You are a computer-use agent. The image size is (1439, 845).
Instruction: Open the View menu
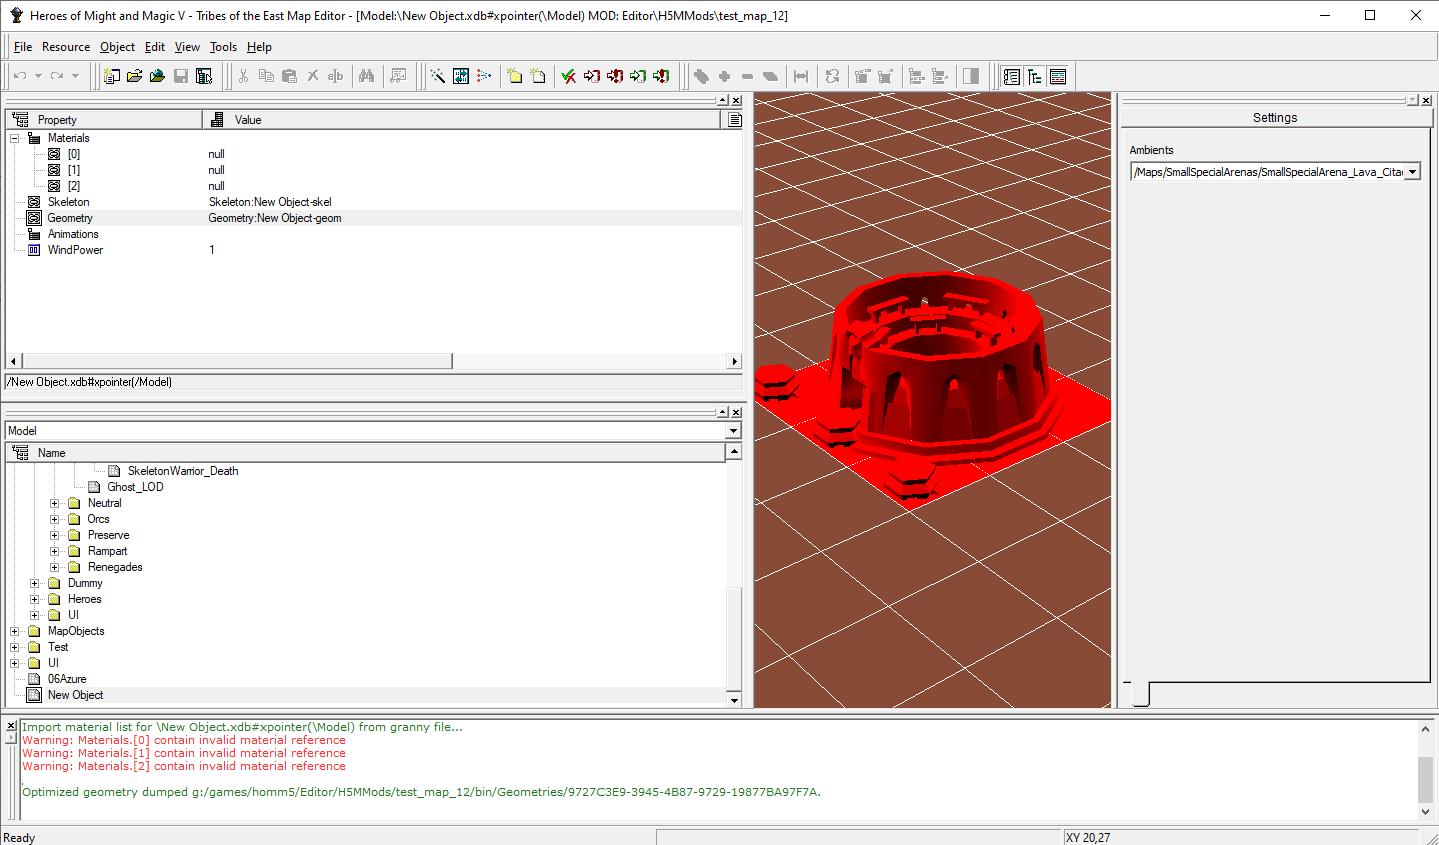coord(187,47)
